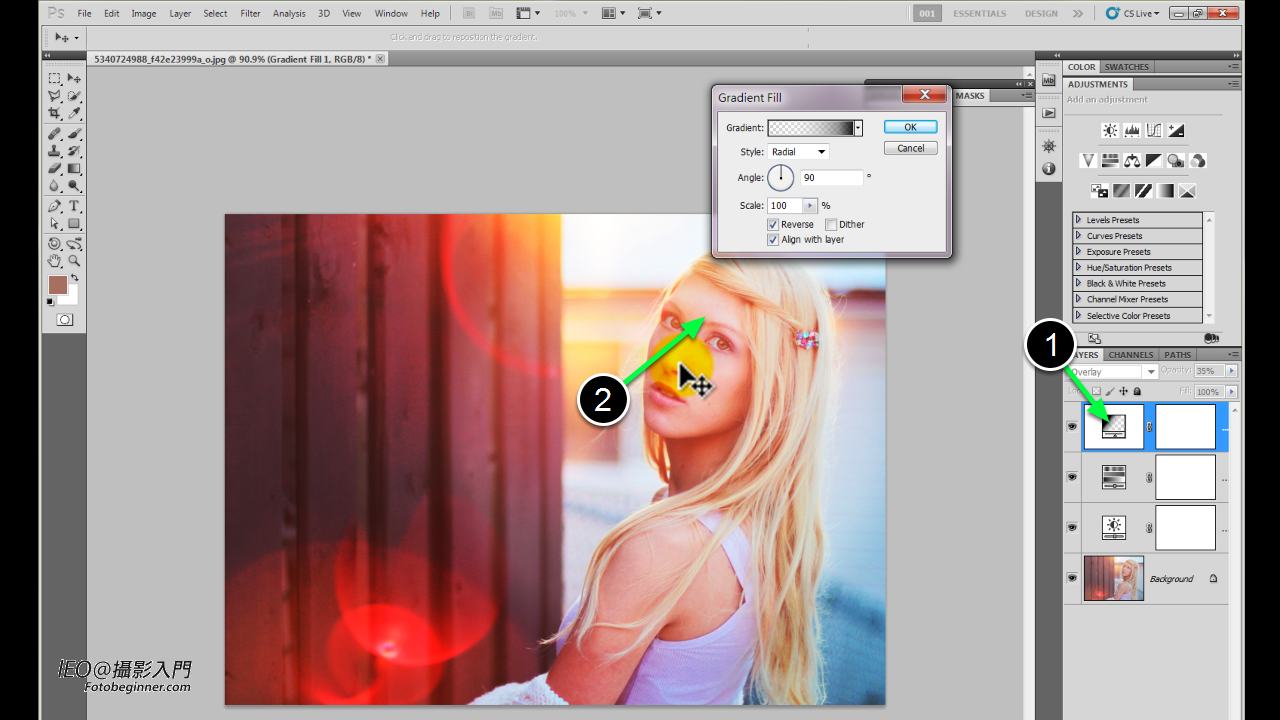Viewport: 1280px width, 720px height.
Task: Hide the Gradient Fill layer eye
Action: (1072, 426)
